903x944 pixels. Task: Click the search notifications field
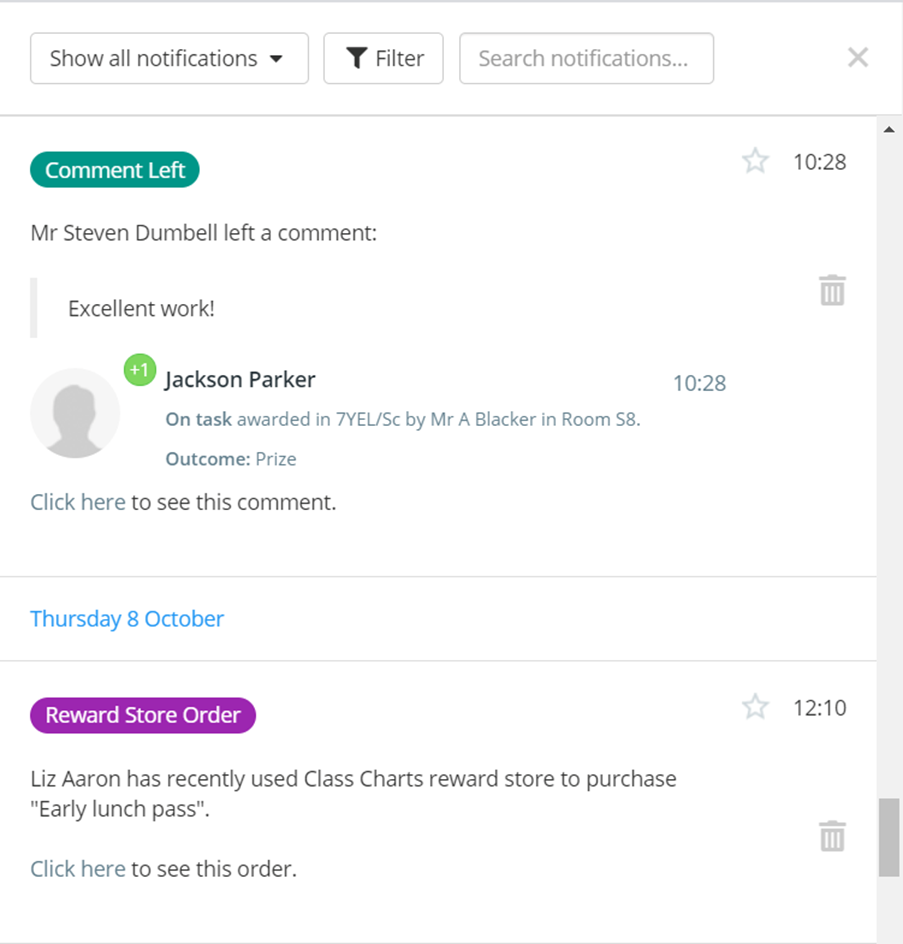[x=586, y=58]
